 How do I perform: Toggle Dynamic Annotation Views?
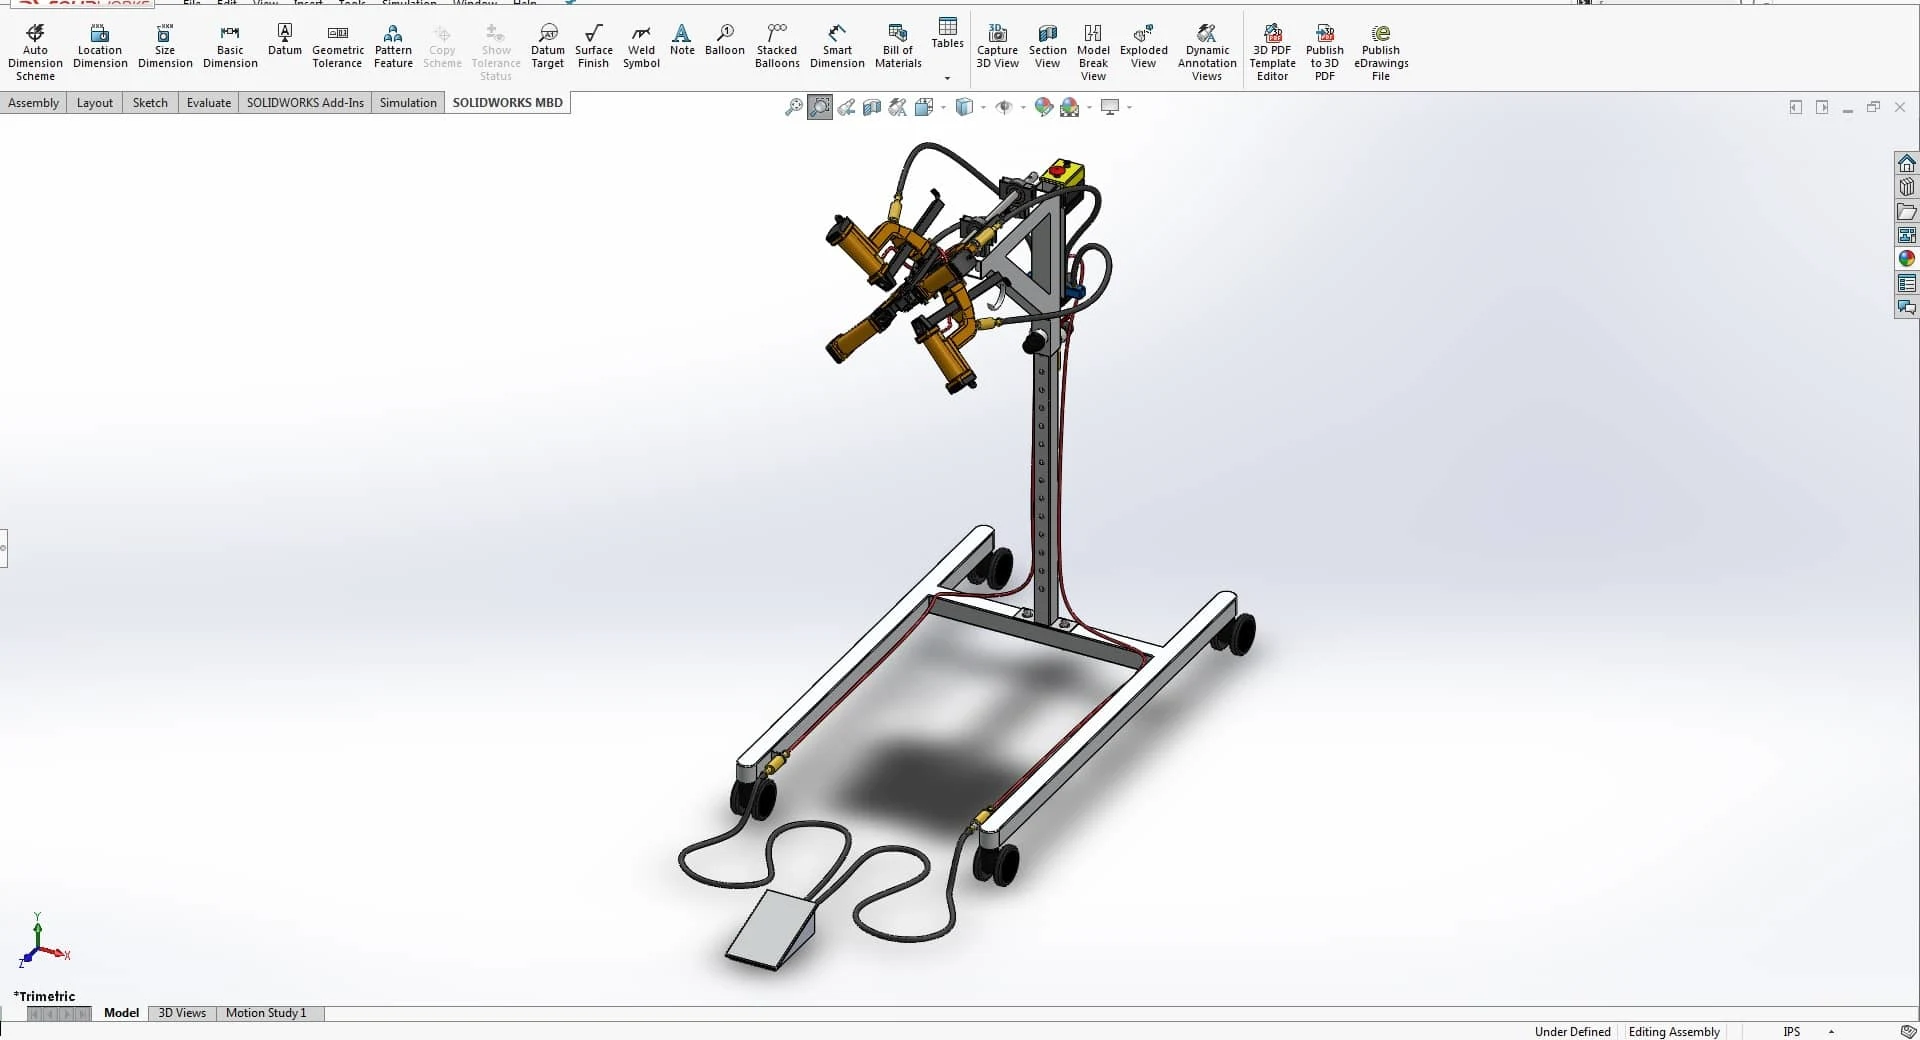[1207, 52]
